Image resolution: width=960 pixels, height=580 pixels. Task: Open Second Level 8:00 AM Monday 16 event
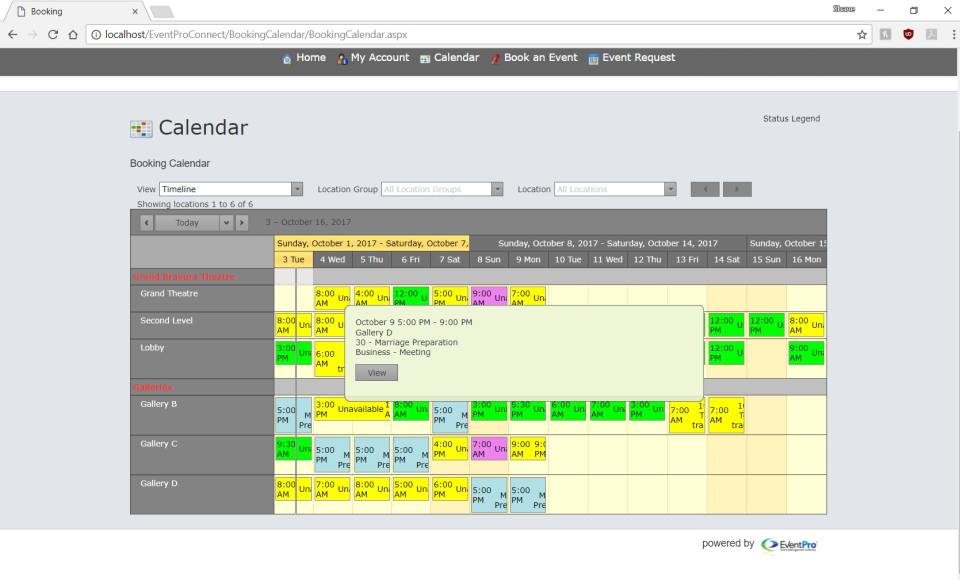[806, 325]
